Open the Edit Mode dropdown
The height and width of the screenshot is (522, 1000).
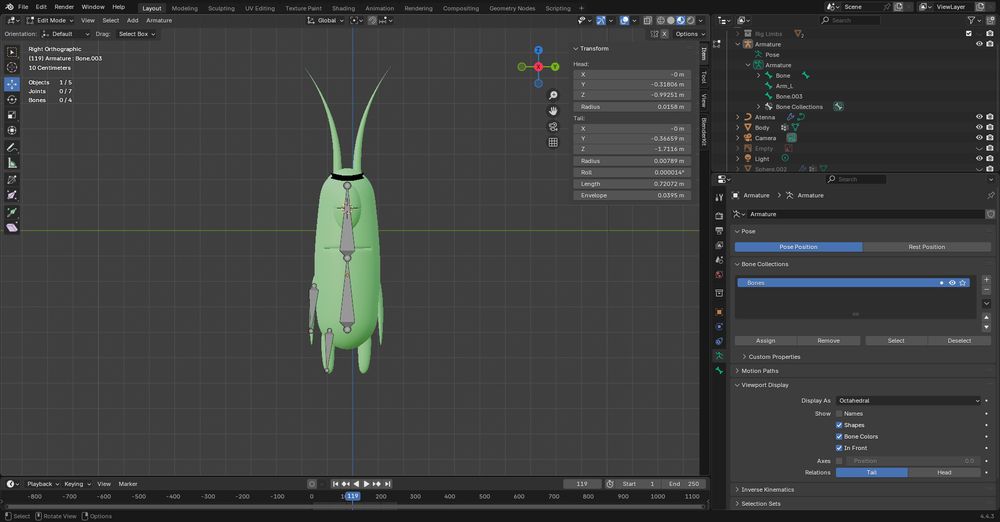click(x=50, y=20)
